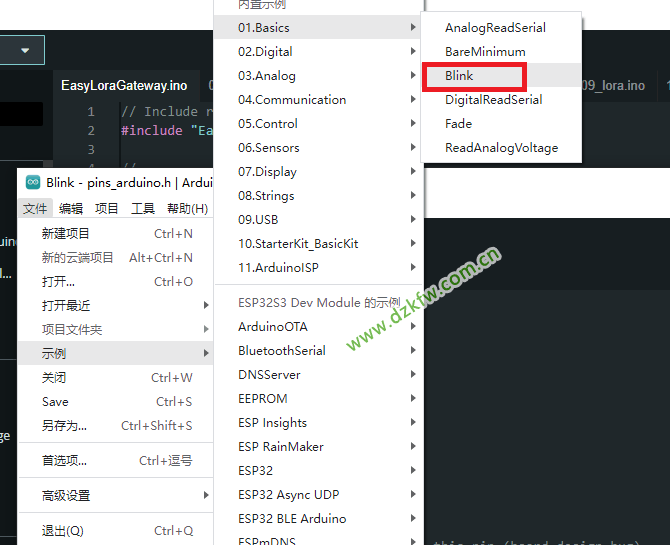
Task: Expand the 06.Sensors submenu arrow
Action: (x=412, y=148)
